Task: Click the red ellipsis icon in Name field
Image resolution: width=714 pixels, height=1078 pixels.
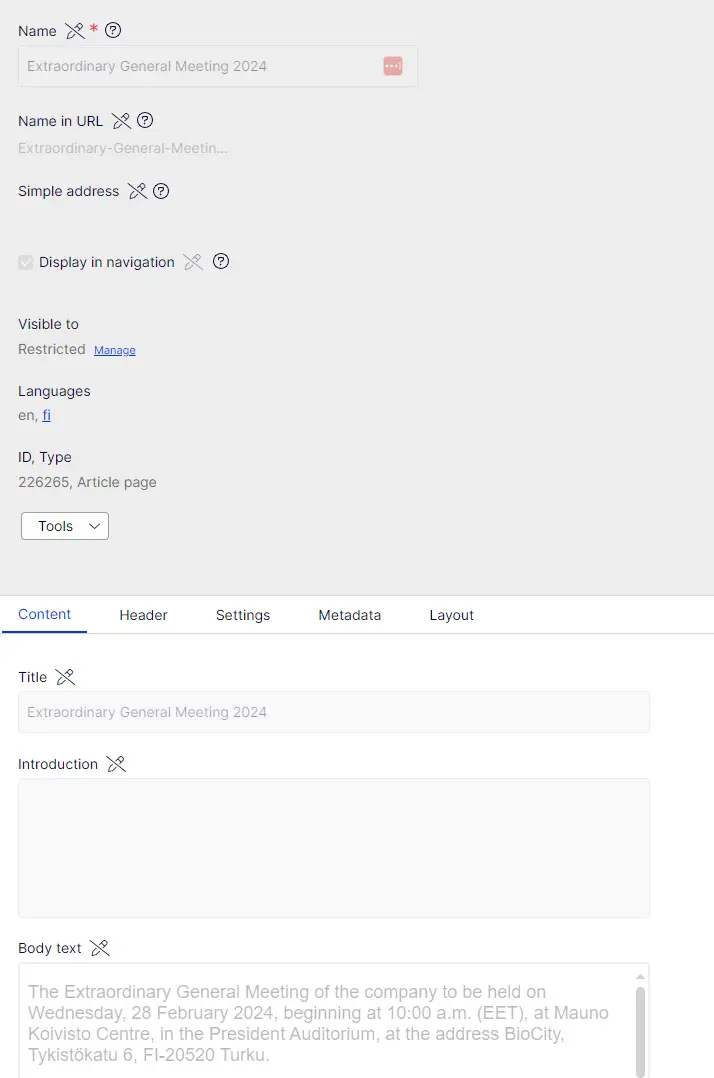Action: pyautogui.click(x=392, y=66)
